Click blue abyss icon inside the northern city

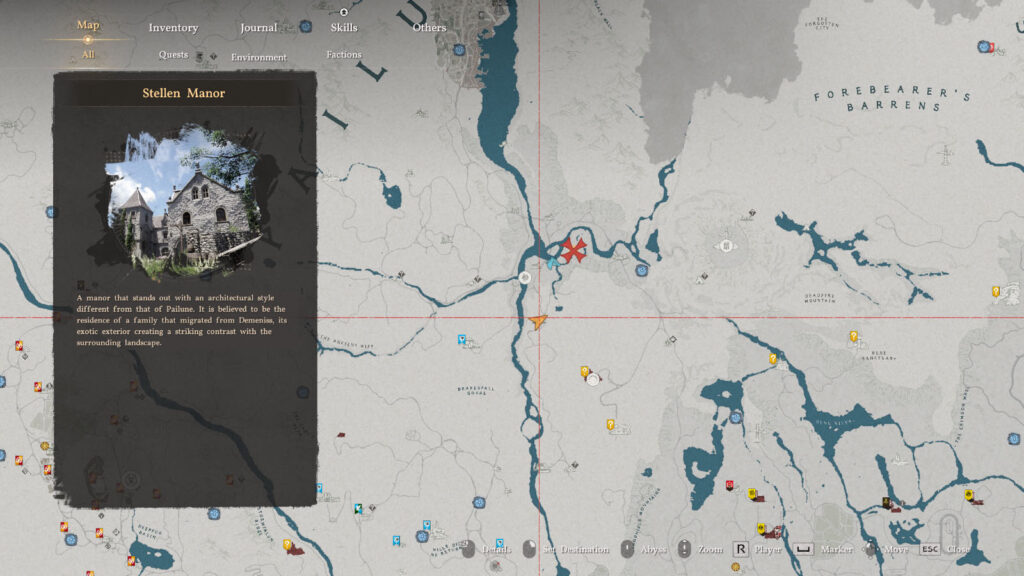[459, 50]
